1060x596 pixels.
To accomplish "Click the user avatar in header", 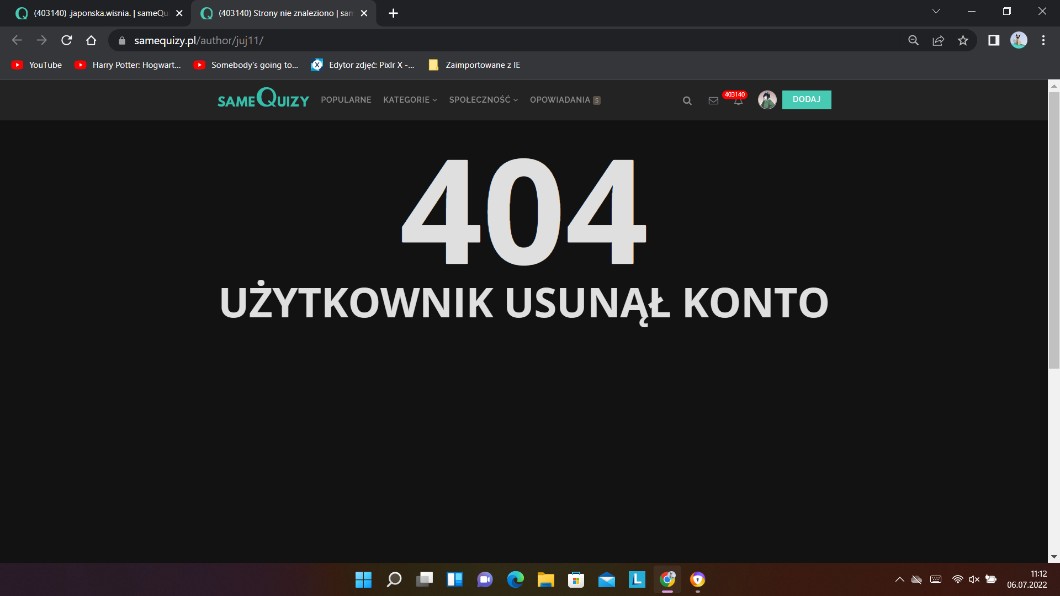I will click(767, 100).
